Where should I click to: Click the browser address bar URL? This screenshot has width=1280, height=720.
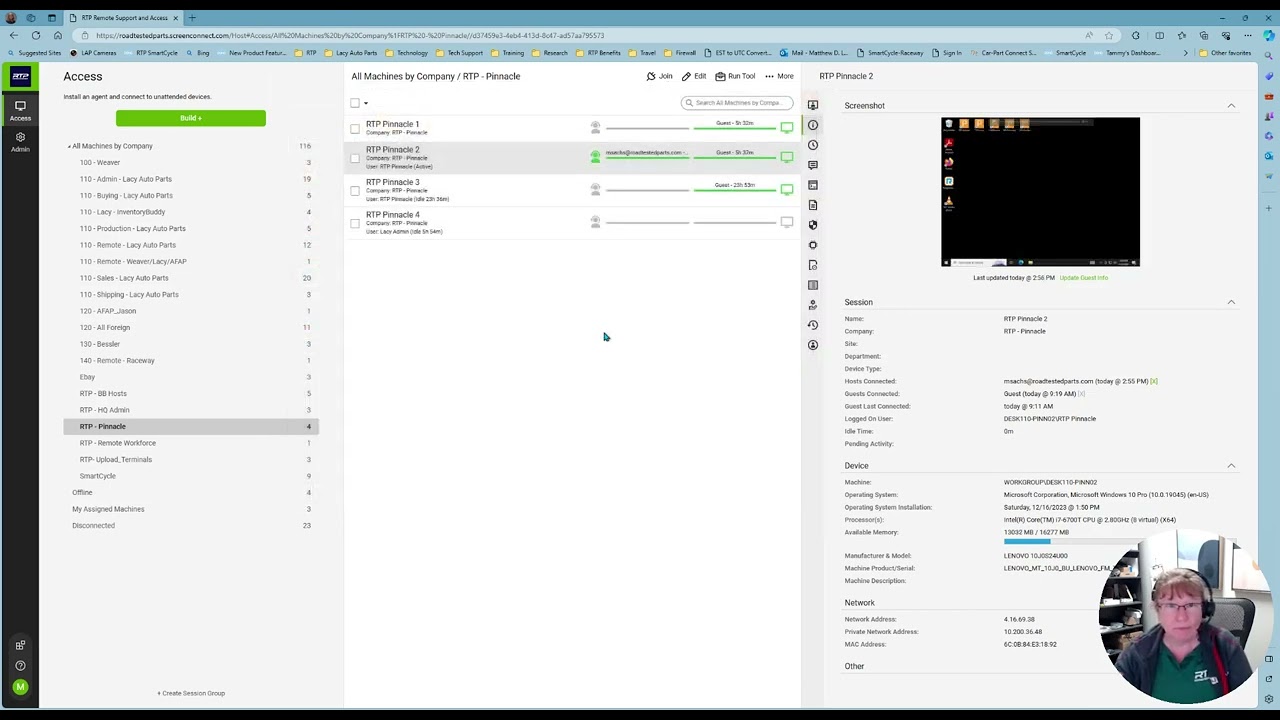click(x=350, y=35)
